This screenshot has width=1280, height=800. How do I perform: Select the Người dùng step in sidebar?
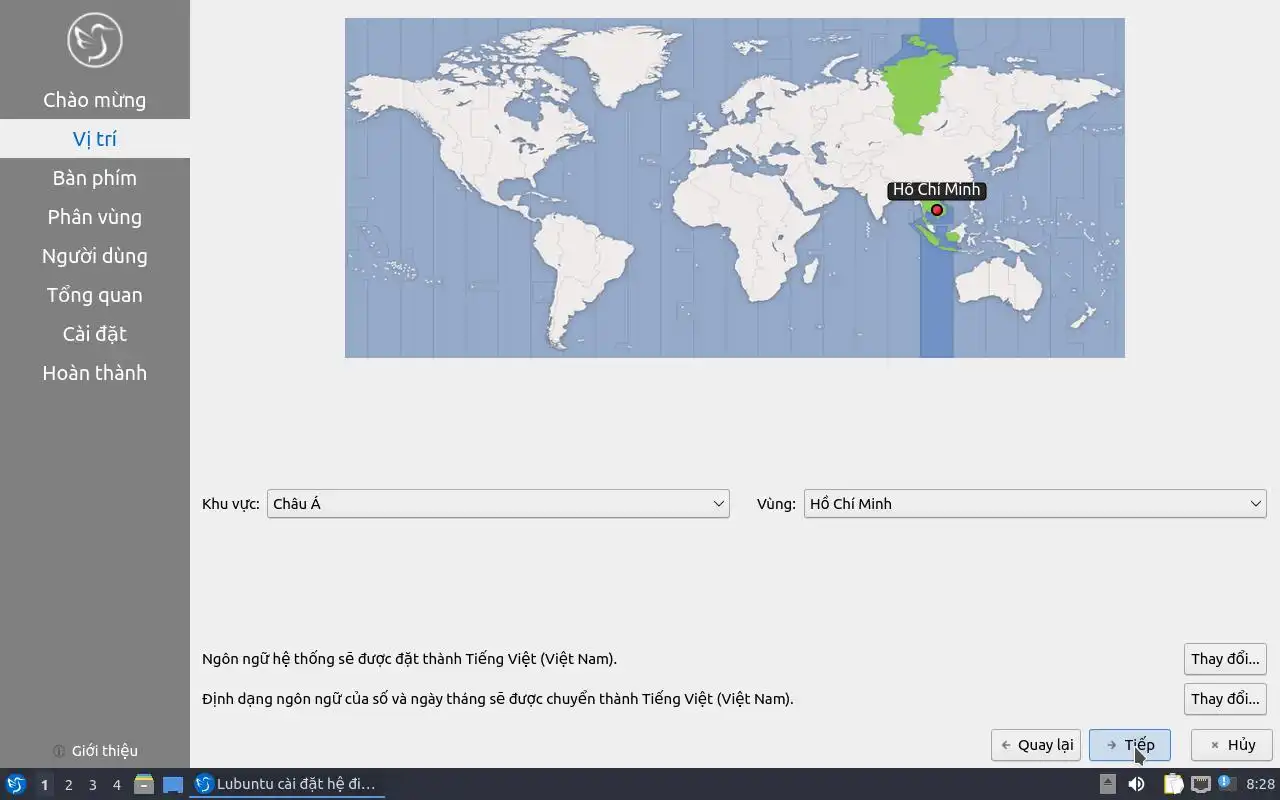click(x=95, y=256)
